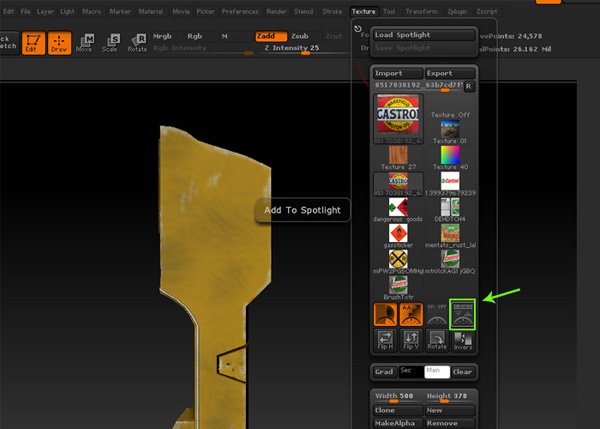Toggle the M material mode
Viewport: 600px width, 429px height.
[225, 36]
